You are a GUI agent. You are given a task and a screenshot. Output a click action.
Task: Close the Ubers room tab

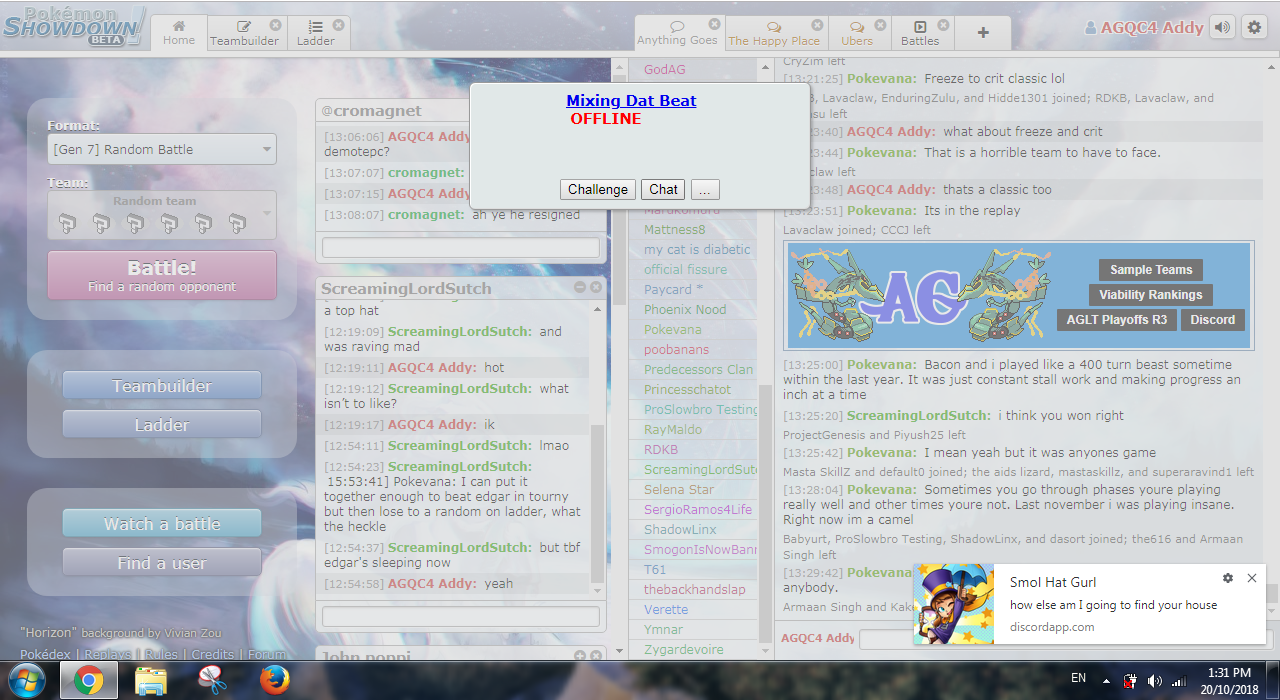click(880, 25)
